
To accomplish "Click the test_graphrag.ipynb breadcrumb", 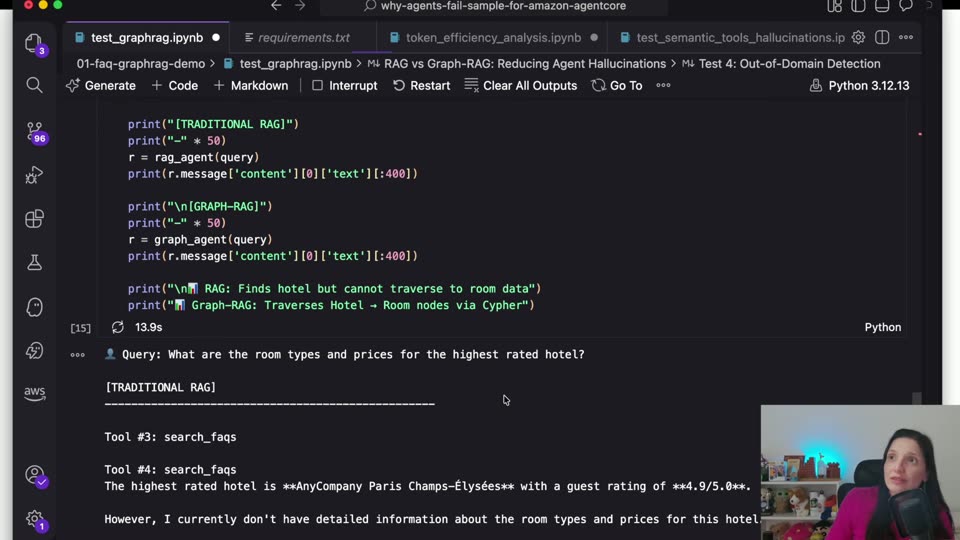I will pyautogui.click(x=288, y=64).
